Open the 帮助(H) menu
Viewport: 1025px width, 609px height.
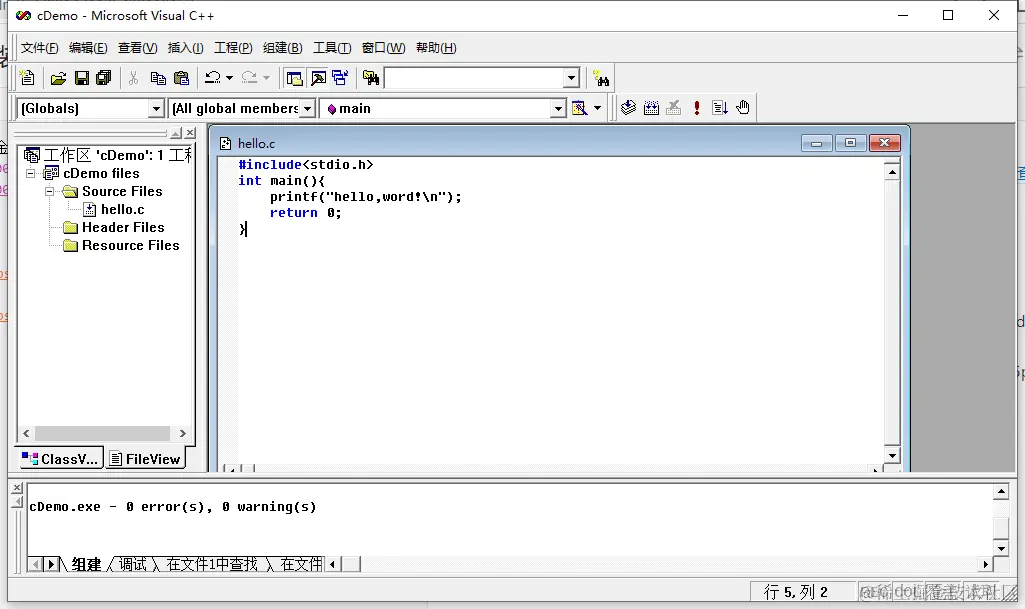click(436, 48)
